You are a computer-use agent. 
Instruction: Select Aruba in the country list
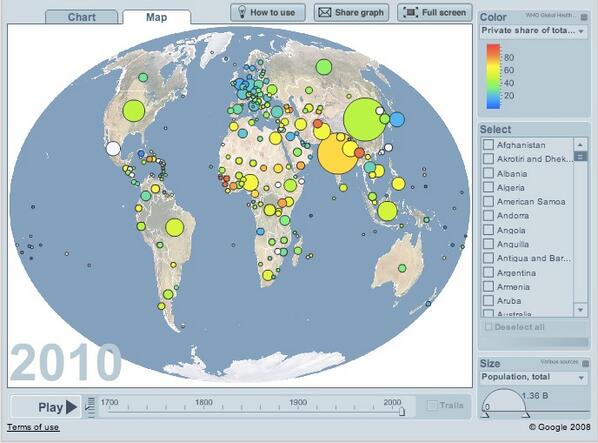pos(509,301)
